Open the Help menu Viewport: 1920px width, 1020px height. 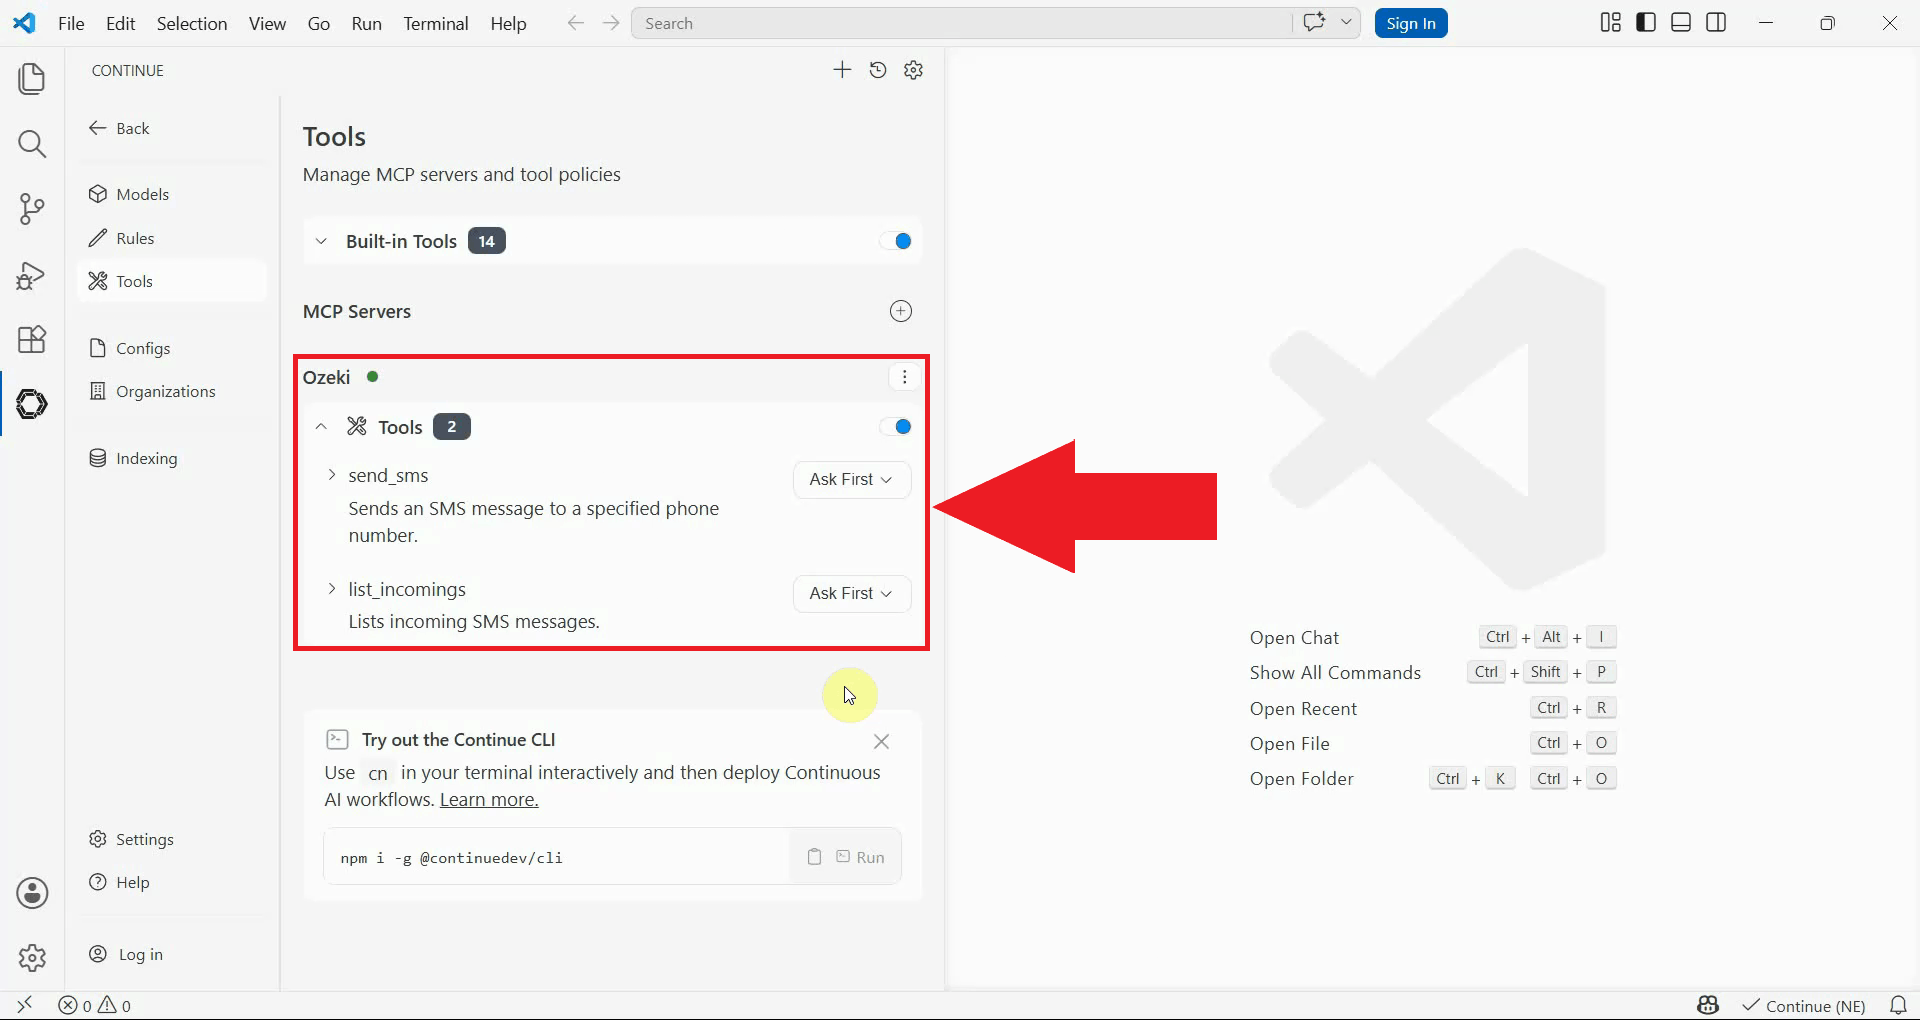(508, 23)
